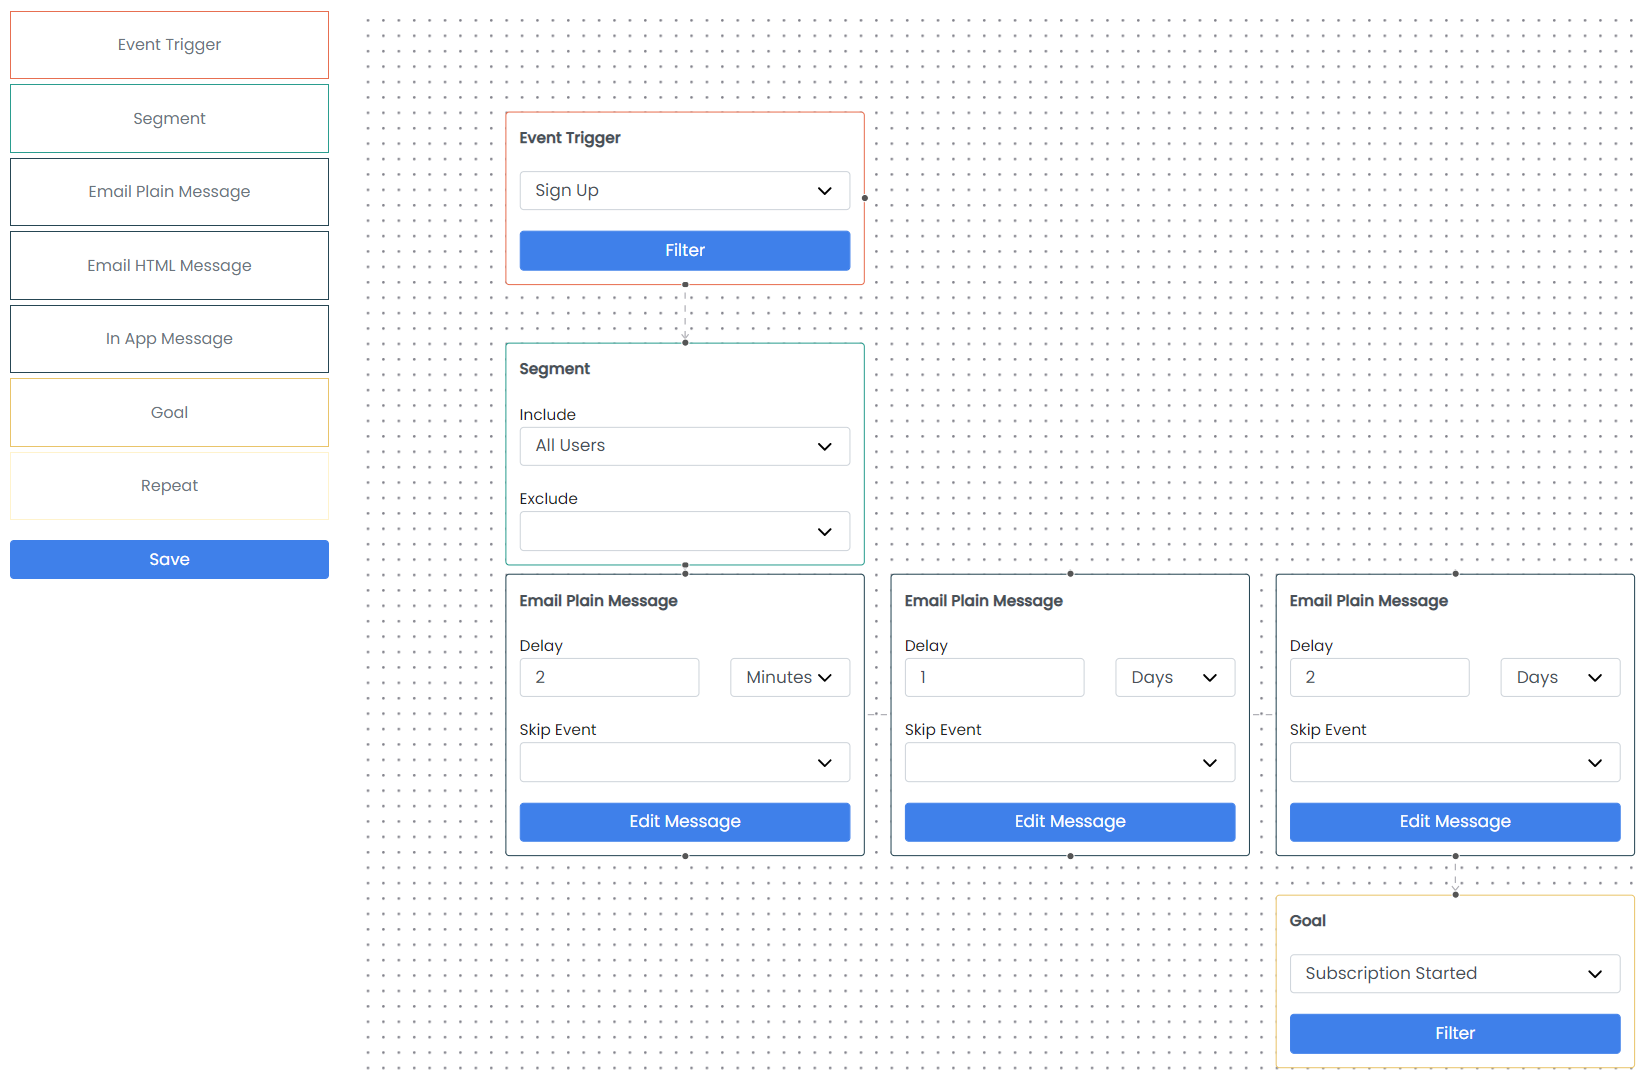Open Skip Event dropdown in the 2-day node

click(x=1455, y=762)
